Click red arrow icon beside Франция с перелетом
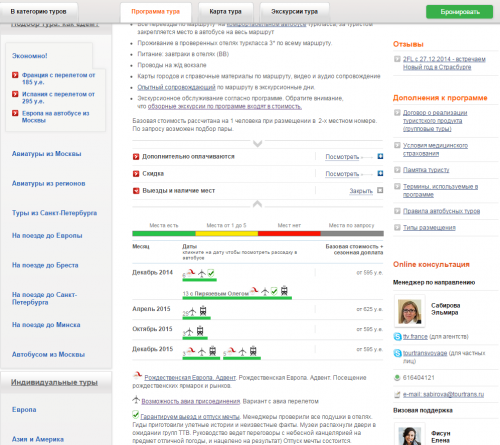 tap(15, 75)
